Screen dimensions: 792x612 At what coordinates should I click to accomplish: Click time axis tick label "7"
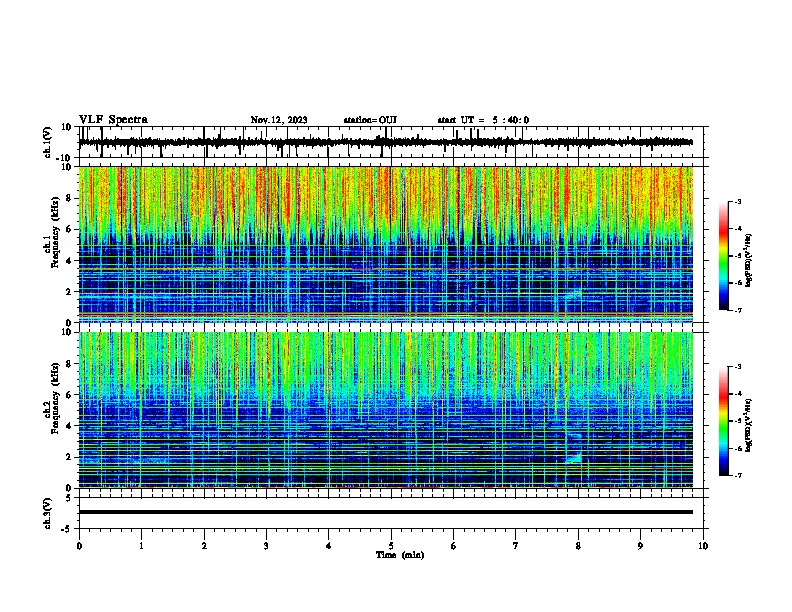point(516,546)
